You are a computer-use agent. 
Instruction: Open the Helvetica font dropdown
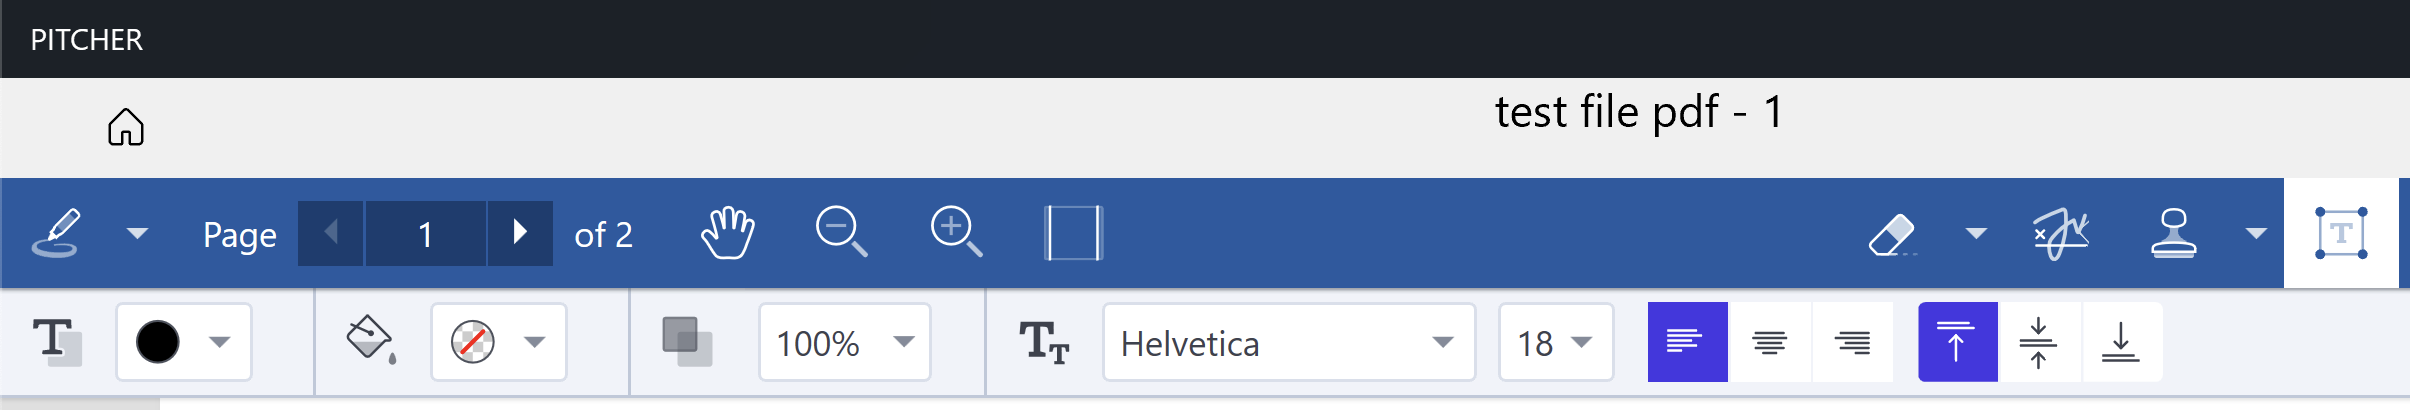pyautogui.click(x=1288, y=343)
